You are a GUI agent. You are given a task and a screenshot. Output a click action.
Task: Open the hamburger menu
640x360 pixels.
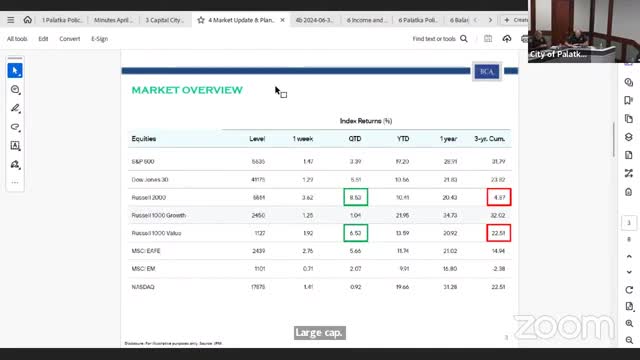[11, 20]
